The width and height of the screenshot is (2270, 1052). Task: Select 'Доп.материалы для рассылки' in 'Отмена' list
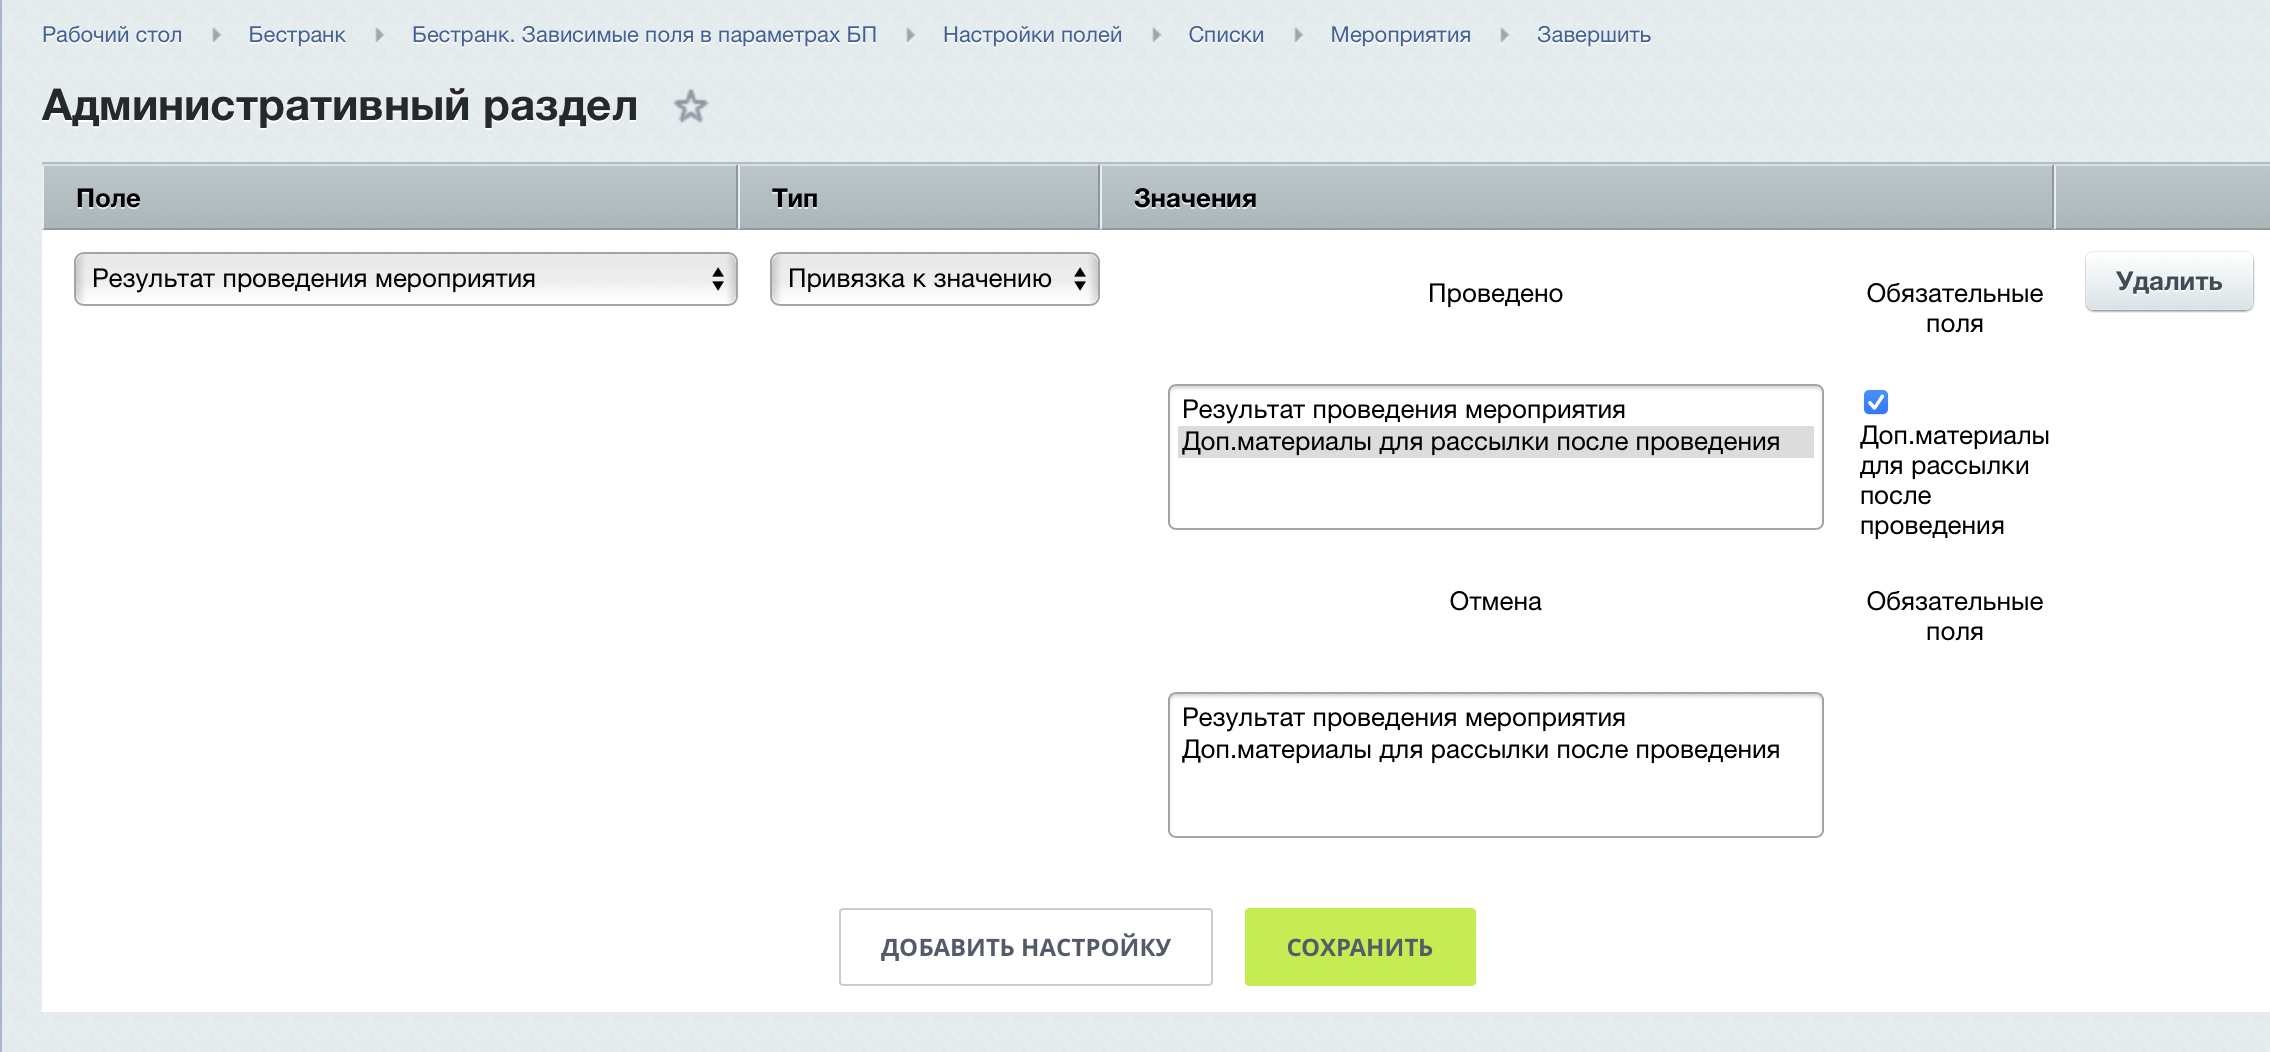[1480, 750]
